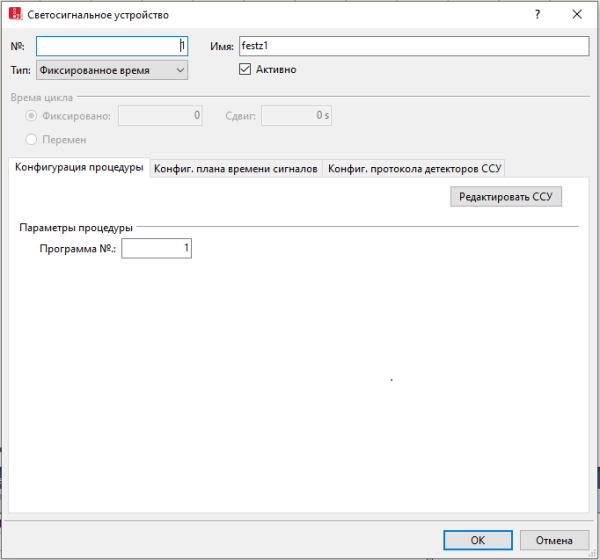This screenshot has width=600, height=560.
Task: Confirm the dialog with OK
Action: tap(477, 540)
